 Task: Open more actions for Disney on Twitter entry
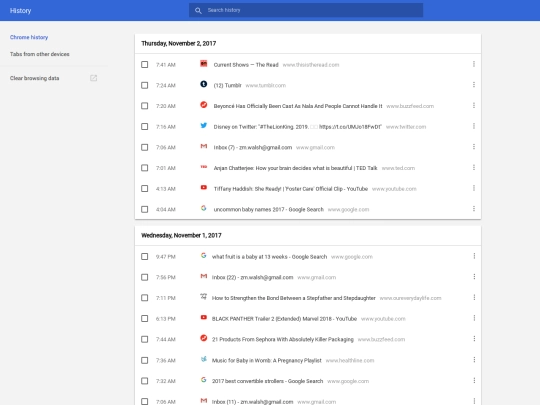click(474, 126)
